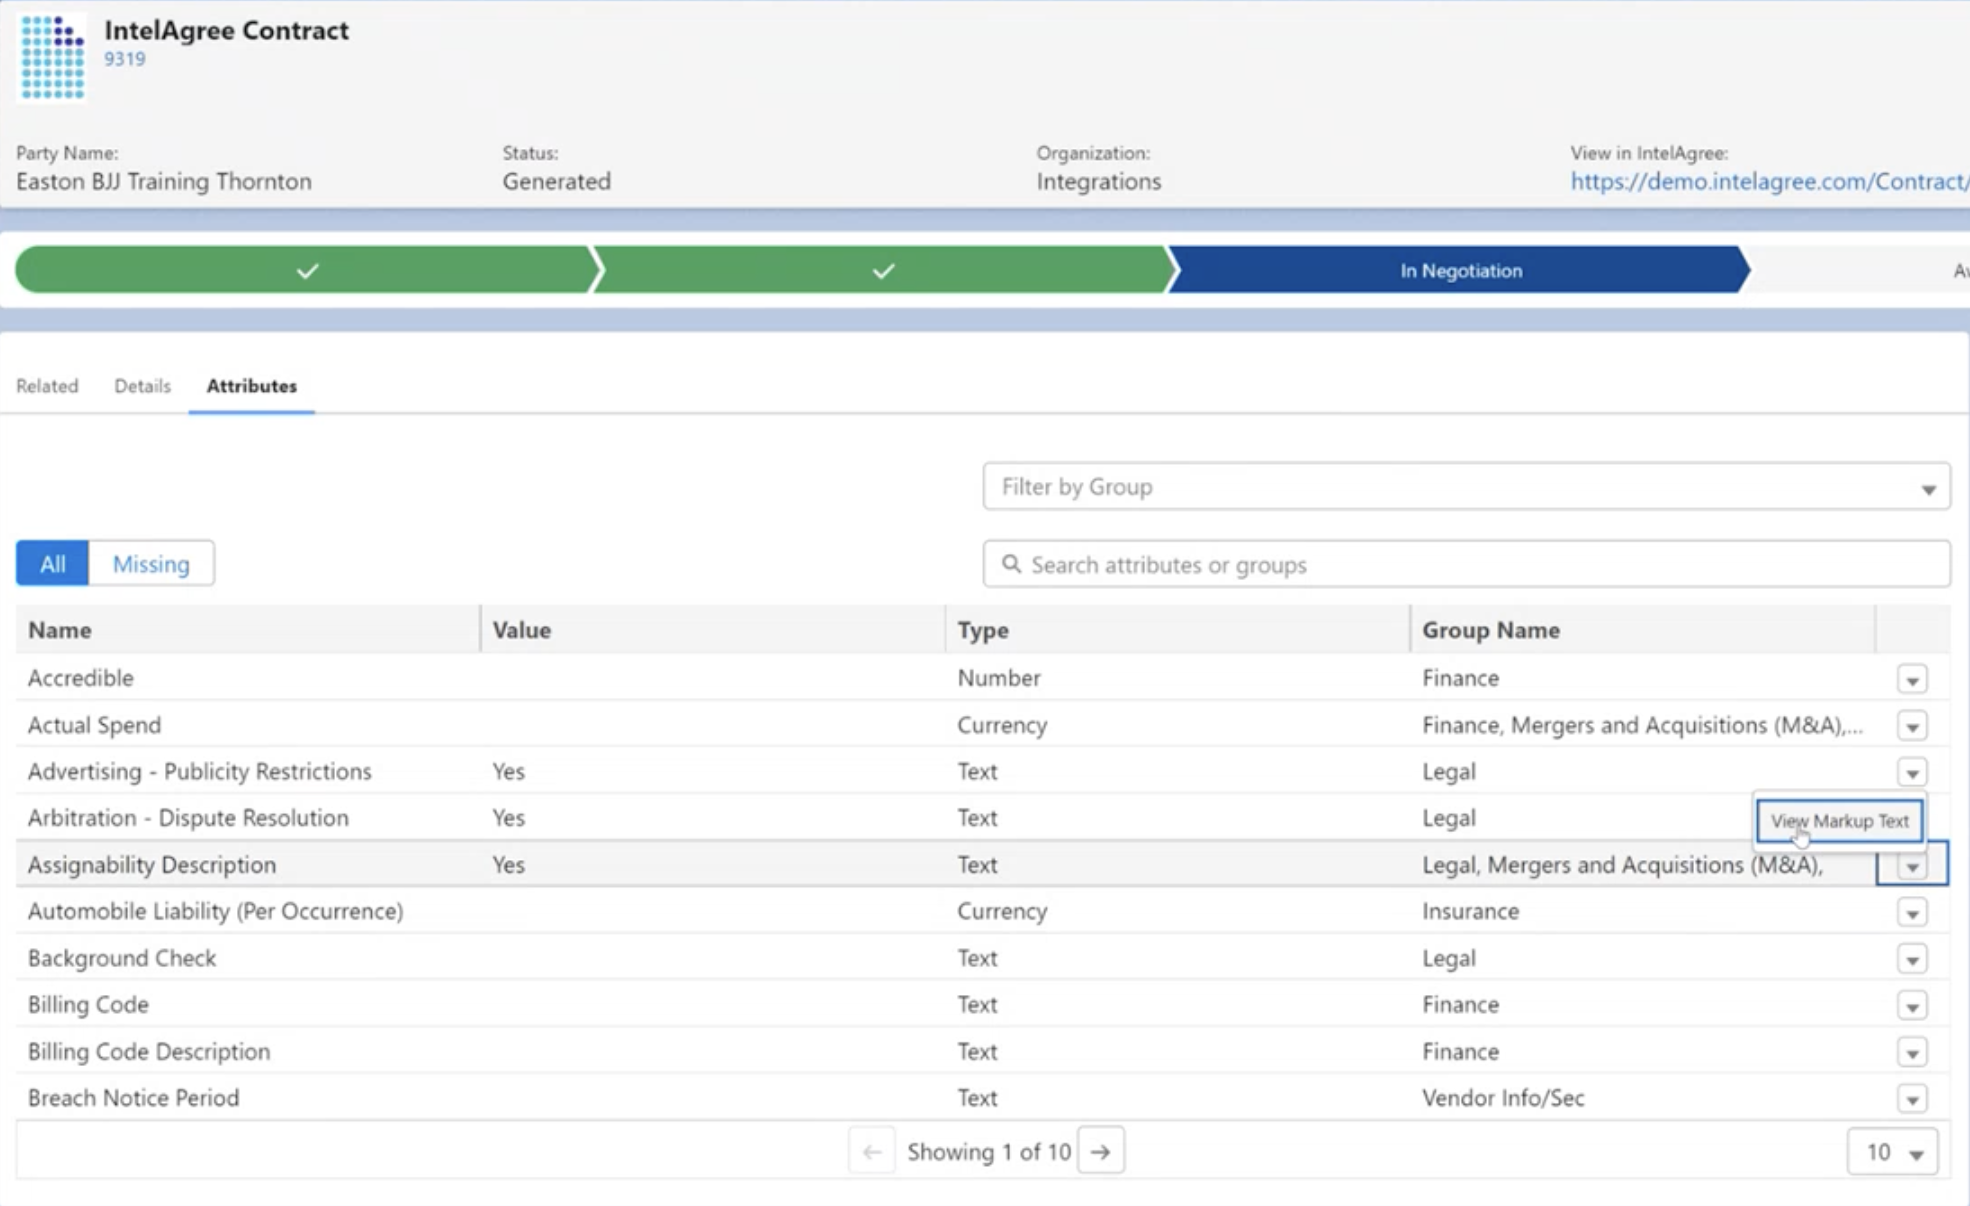Select the In Negotiation stage
1970x1206 pixels.
[x=1460, y=270]
